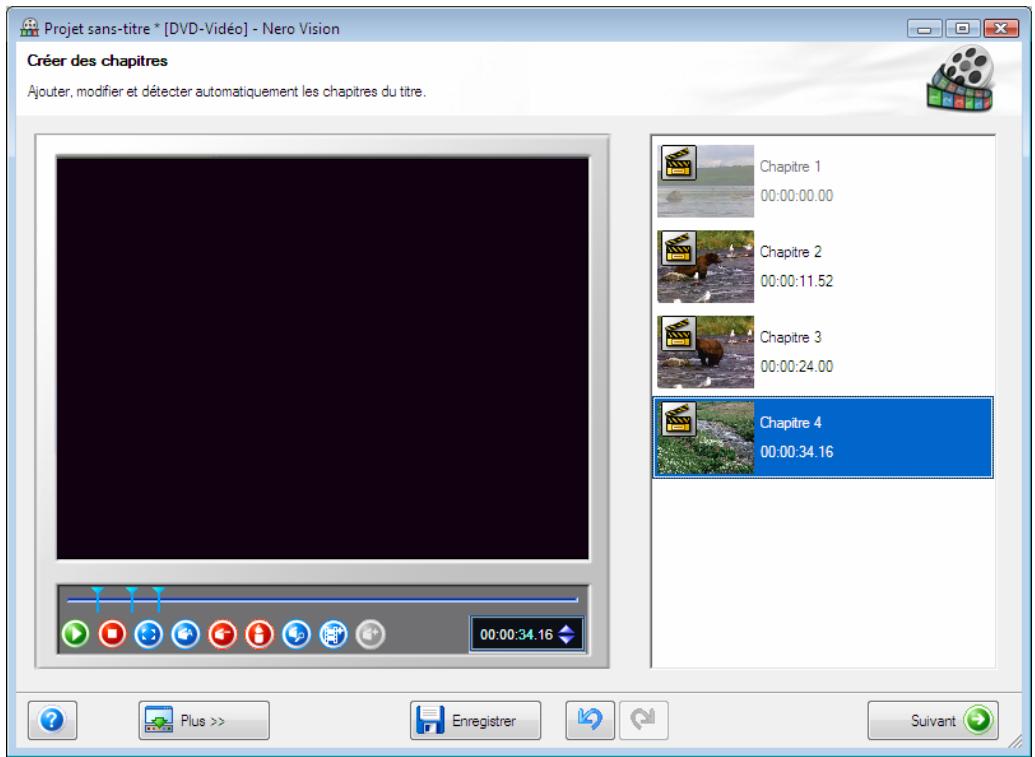Click the clapboard icon on Chapitre 2
This screenshot has height=757, width=1035.
[678, 247]
